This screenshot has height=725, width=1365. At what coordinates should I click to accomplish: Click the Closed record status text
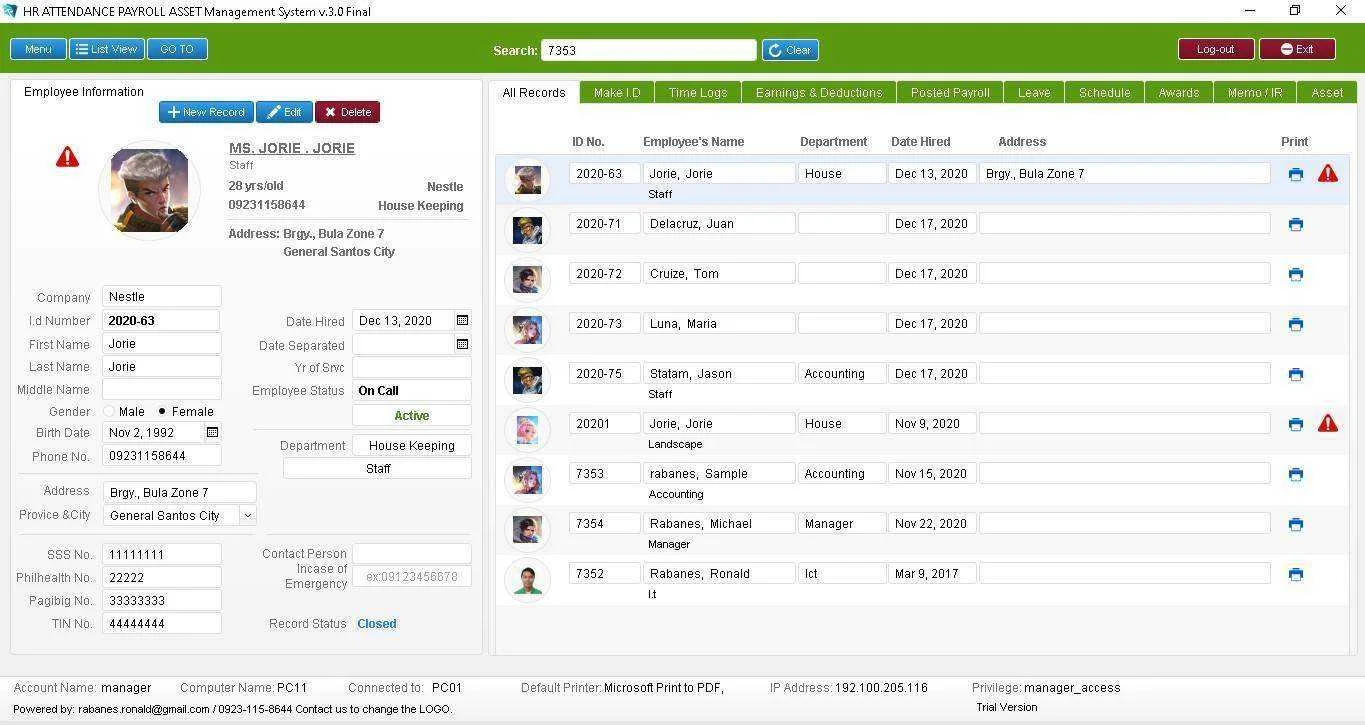(x=377, y=623)
